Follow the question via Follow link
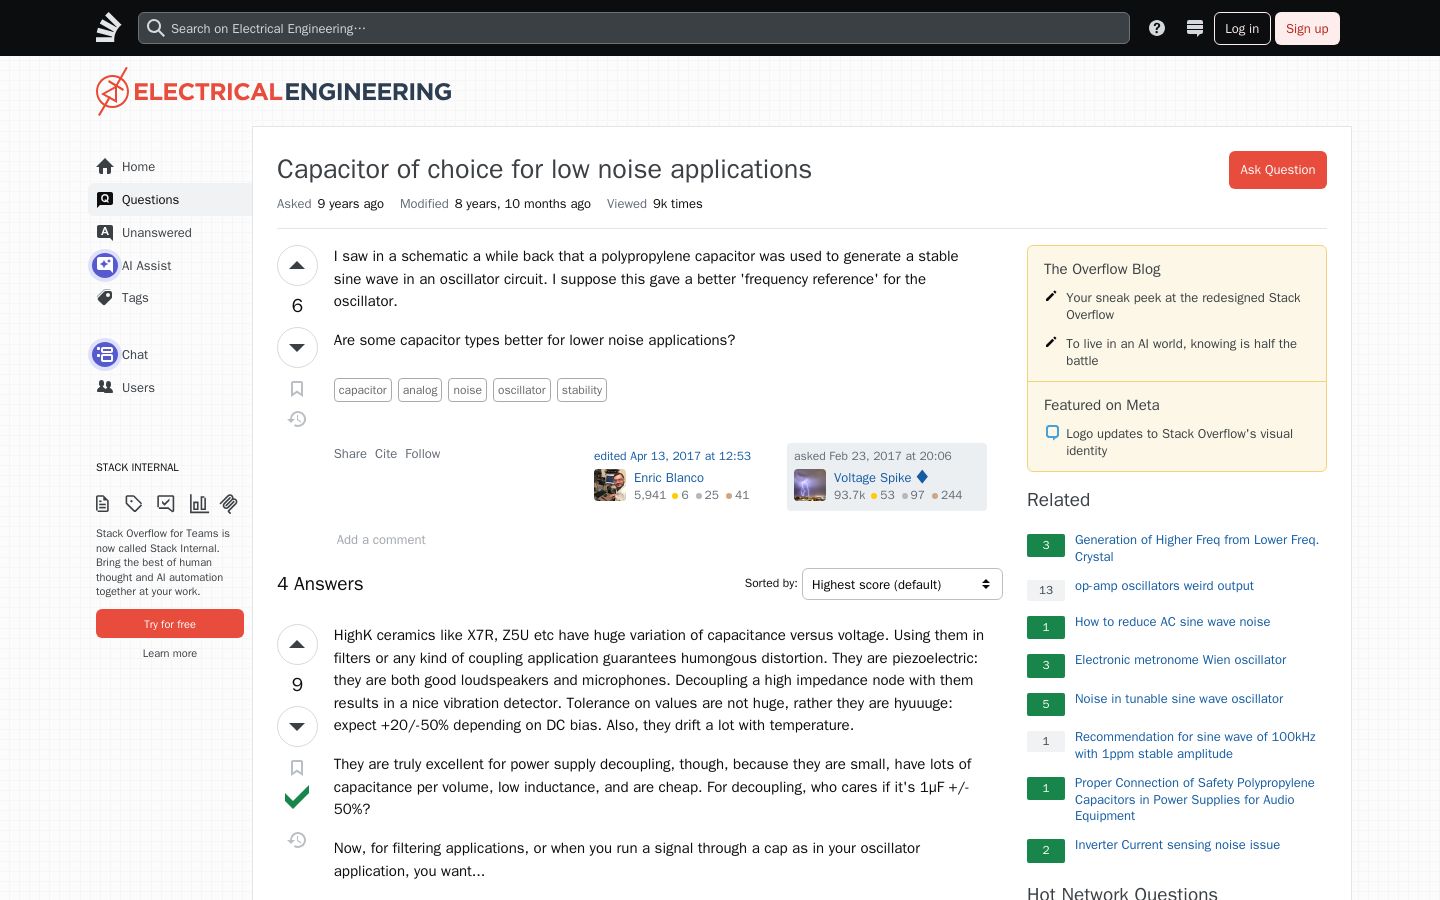The image size is (1440, 900). [x=422, y=454]
